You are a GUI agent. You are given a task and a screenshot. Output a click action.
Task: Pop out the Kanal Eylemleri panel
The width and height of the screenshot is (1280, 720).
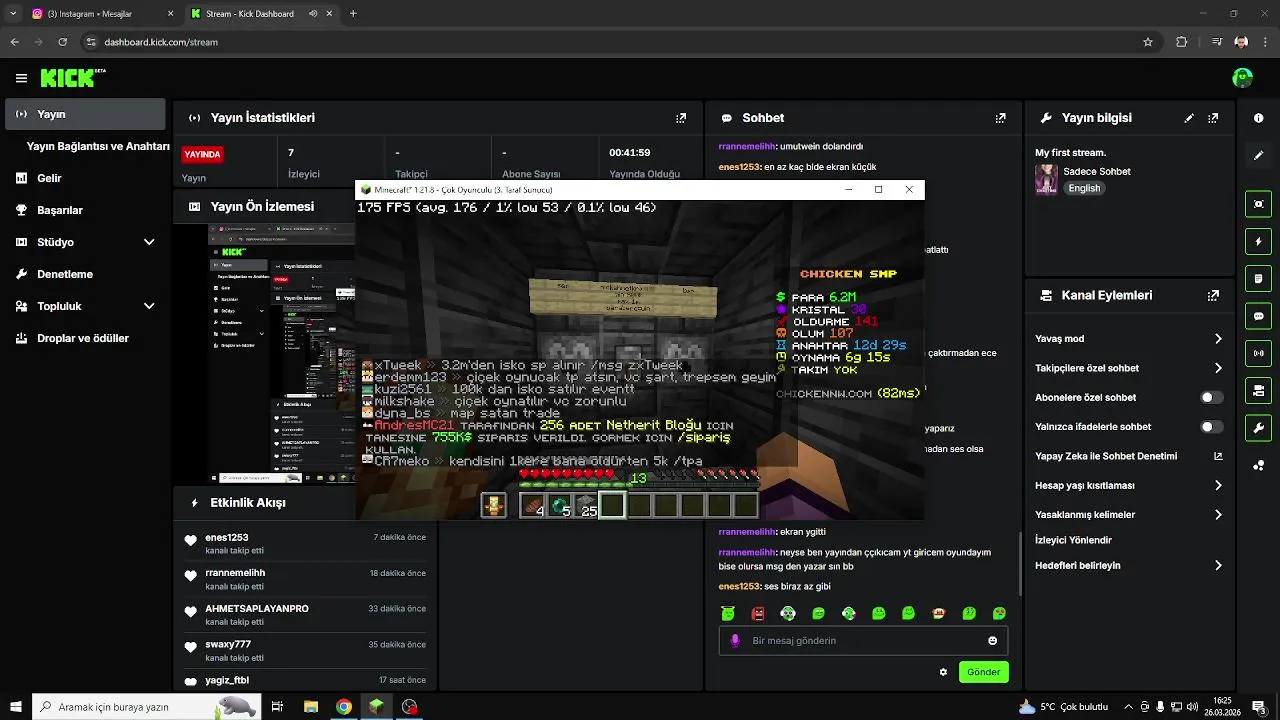pos(1213,296)
